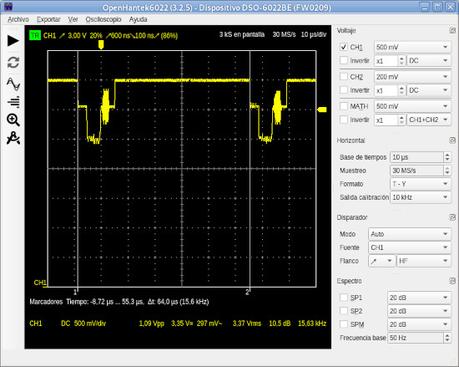Open Flanco HF filter dropdown
Screen dimensions: 459x367
tap(423, 261)
